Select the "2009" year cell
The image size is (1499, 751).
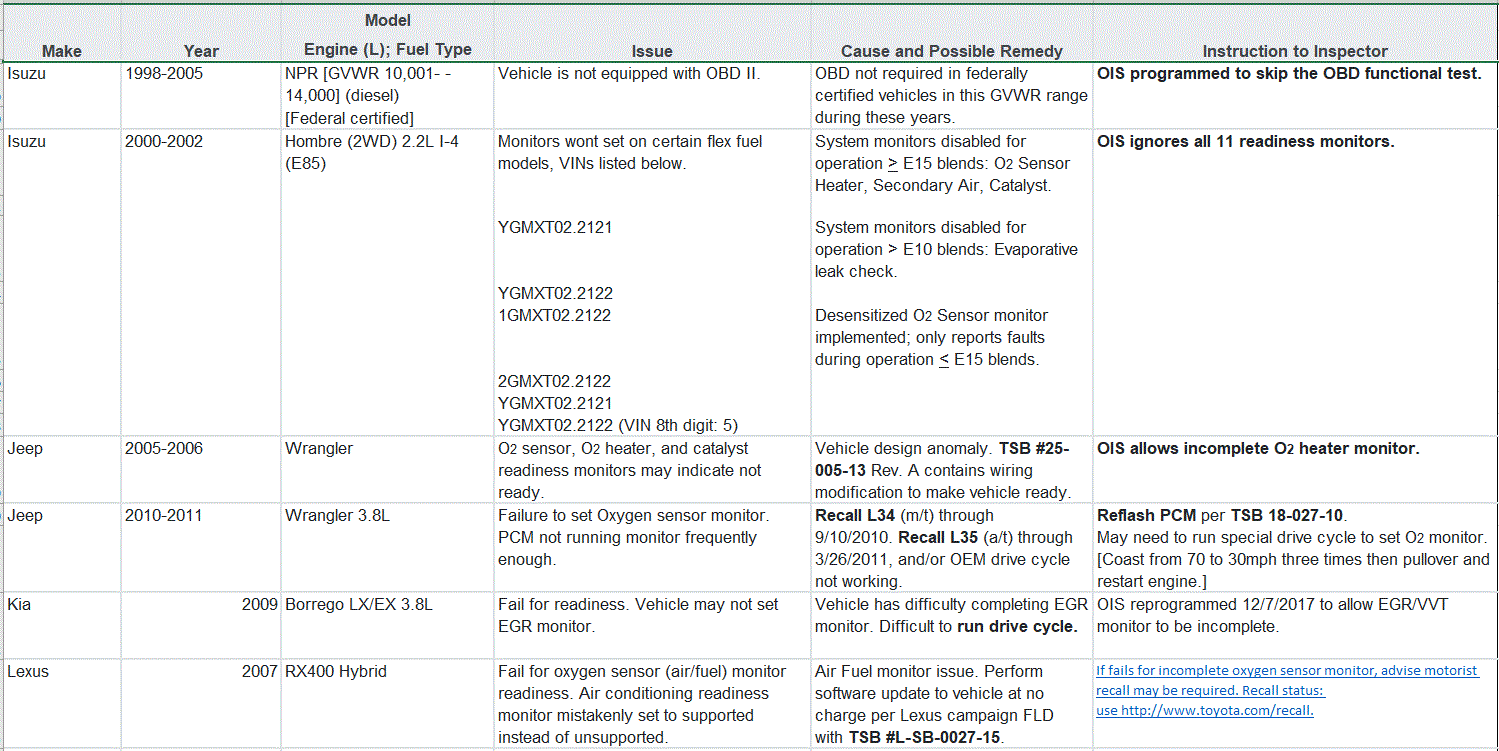pyautogui.click(x=201, y=626)
